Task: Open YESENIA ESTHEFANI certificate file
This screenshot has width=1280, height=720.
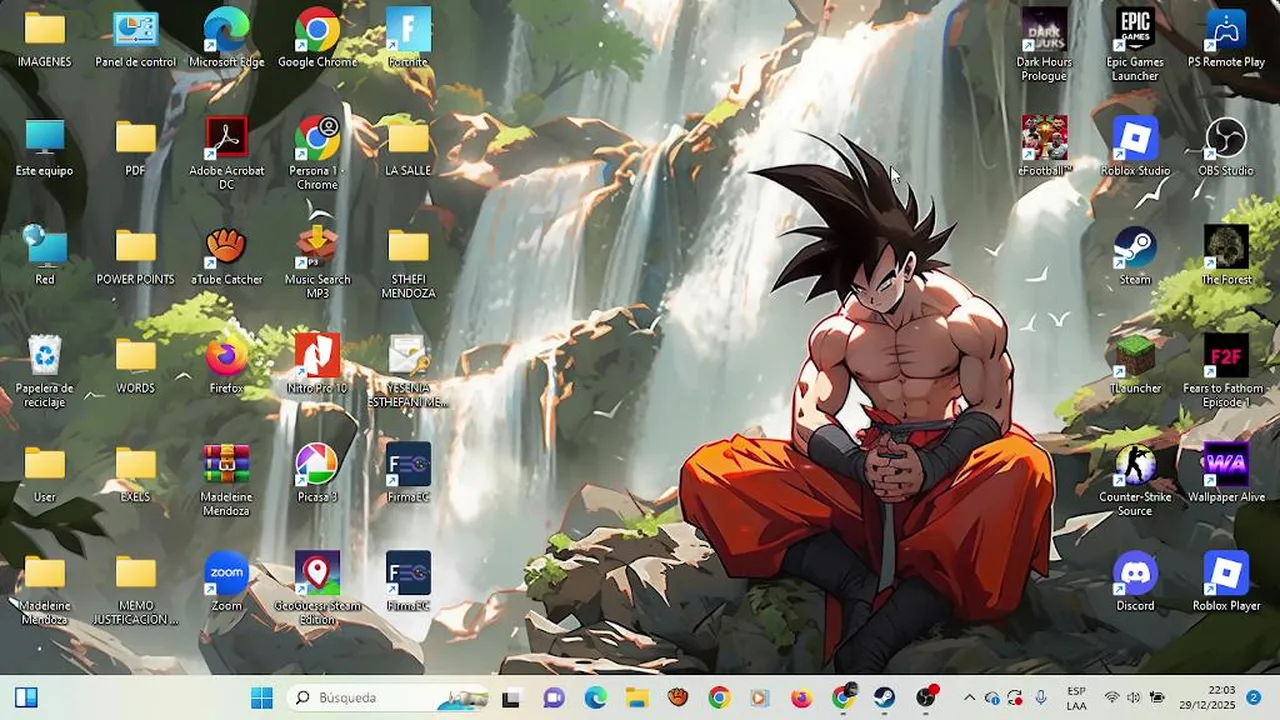Action: [x=408, y=371]
